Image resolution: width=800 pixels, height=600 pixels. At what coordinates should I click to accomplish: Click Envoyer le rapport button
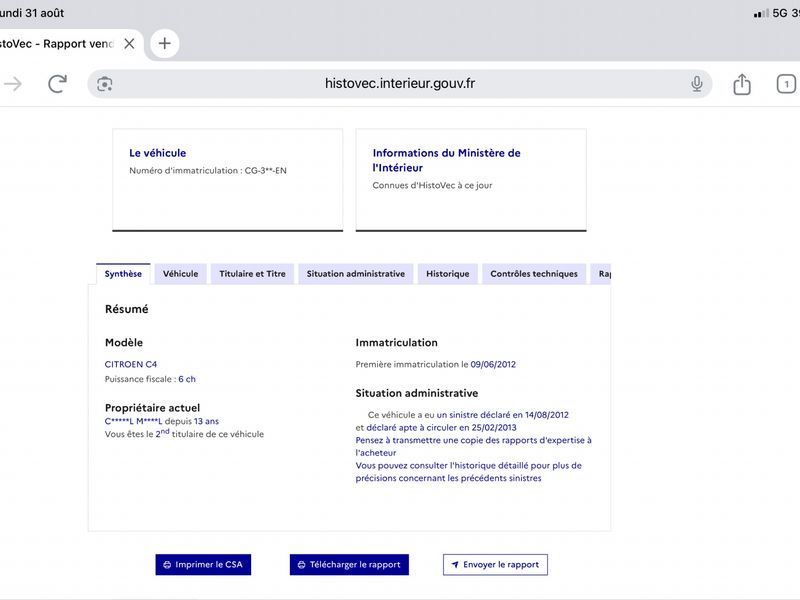[495, 565]
